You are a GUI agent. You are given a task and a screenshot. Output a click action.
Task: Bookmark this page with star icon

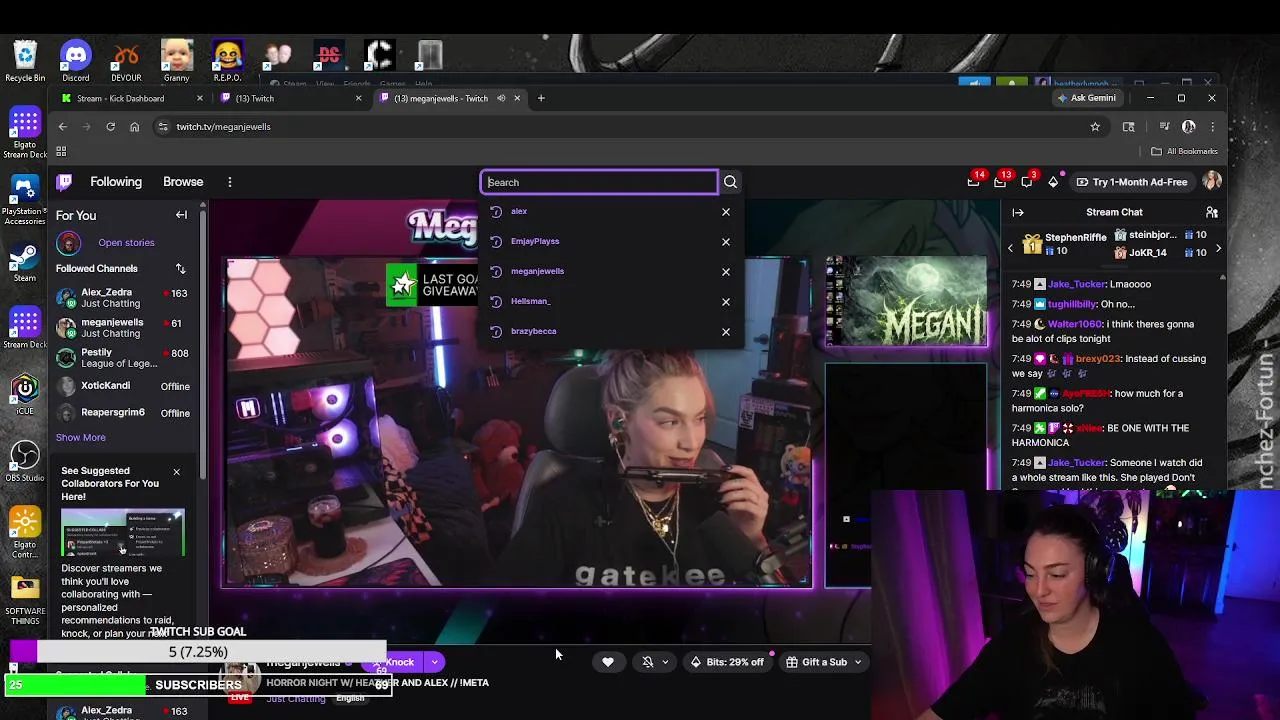[1095, 127]
